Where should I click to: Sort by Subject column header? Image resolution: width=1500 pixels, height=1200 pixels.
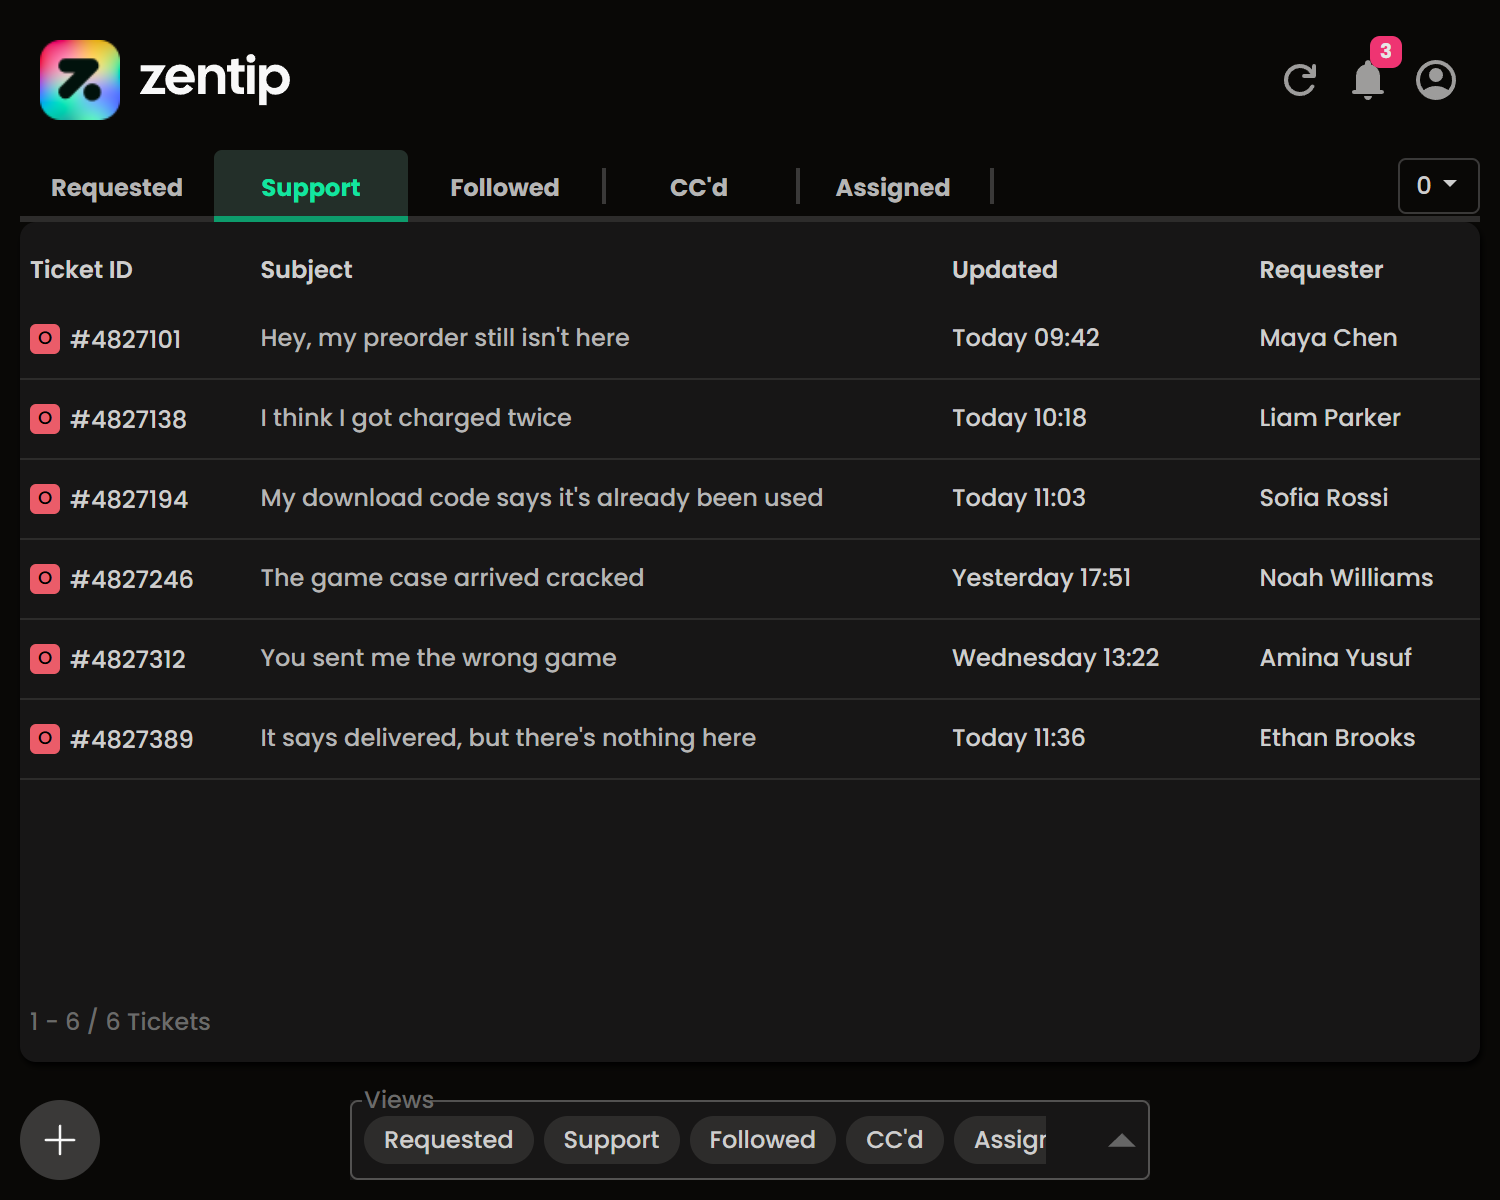coord(306,270)
